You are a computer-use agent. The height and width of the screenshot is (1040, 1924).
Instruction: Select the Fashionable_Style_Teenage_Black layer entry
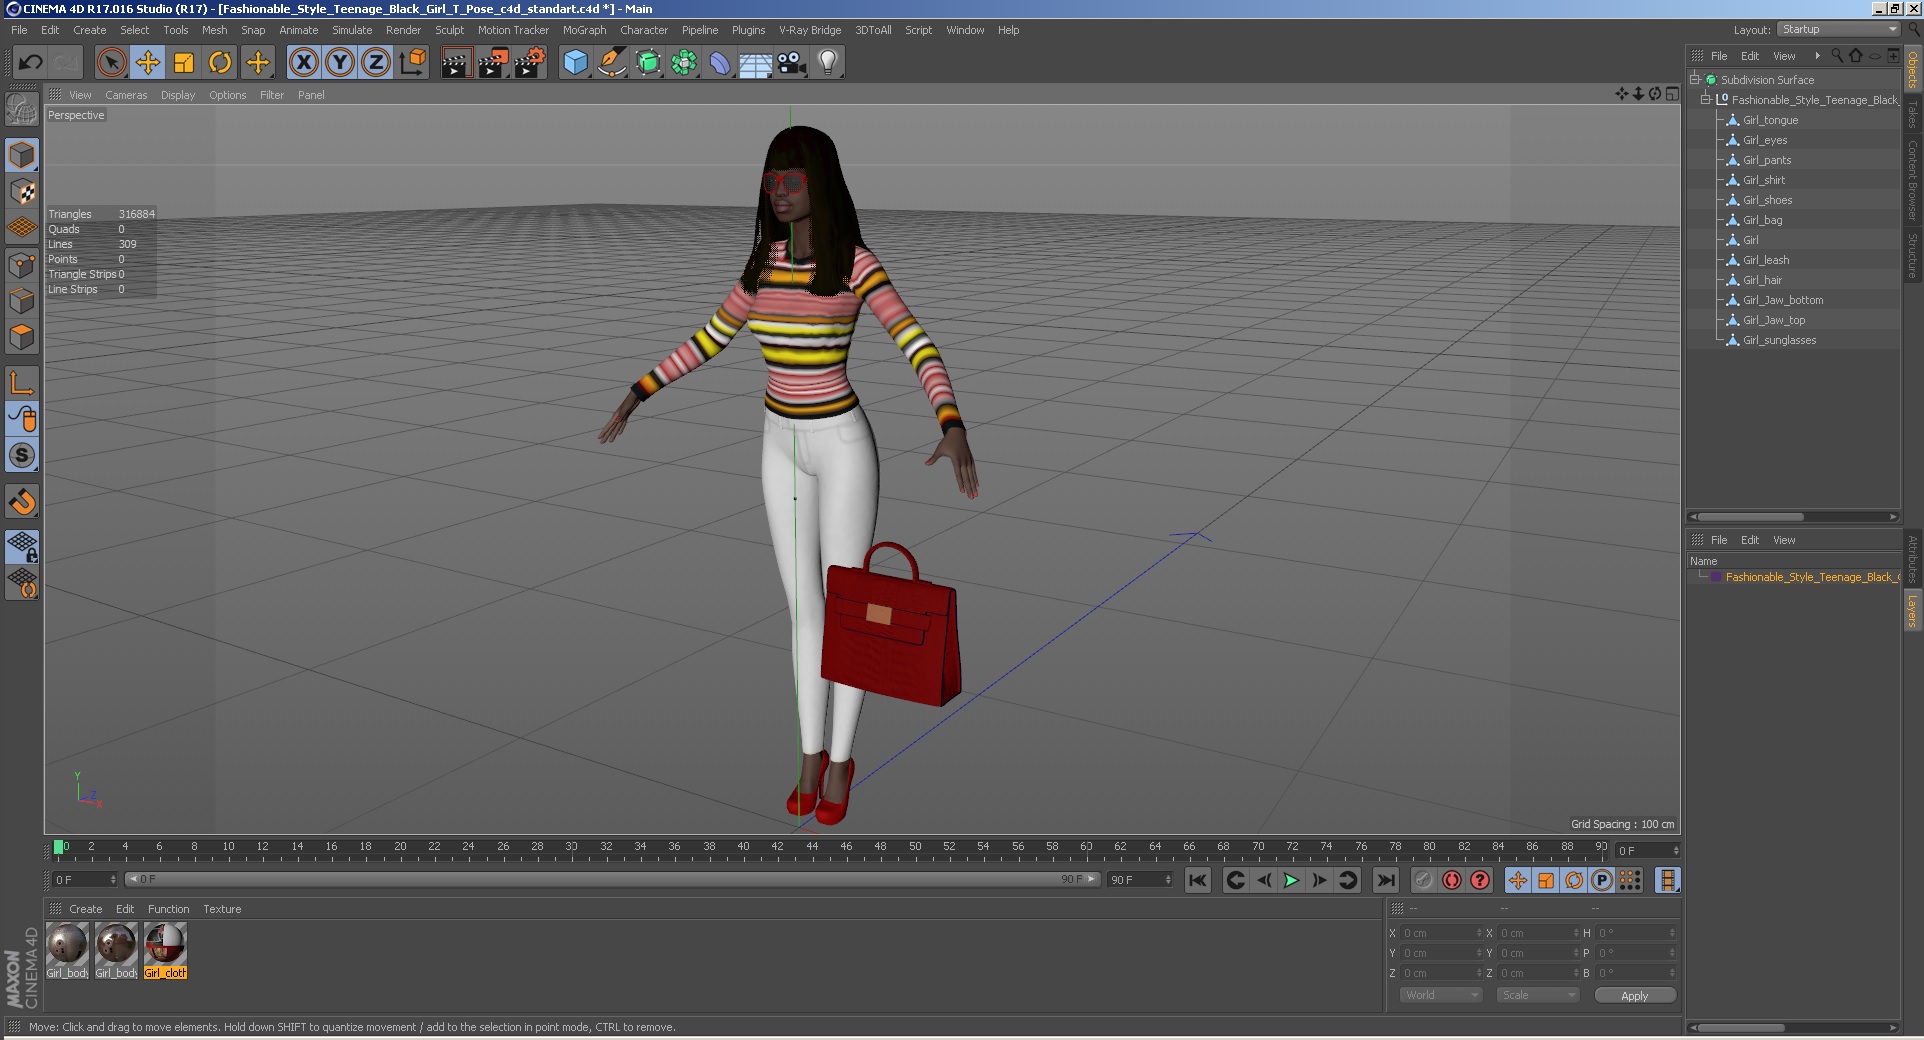tap(1810, 577)
